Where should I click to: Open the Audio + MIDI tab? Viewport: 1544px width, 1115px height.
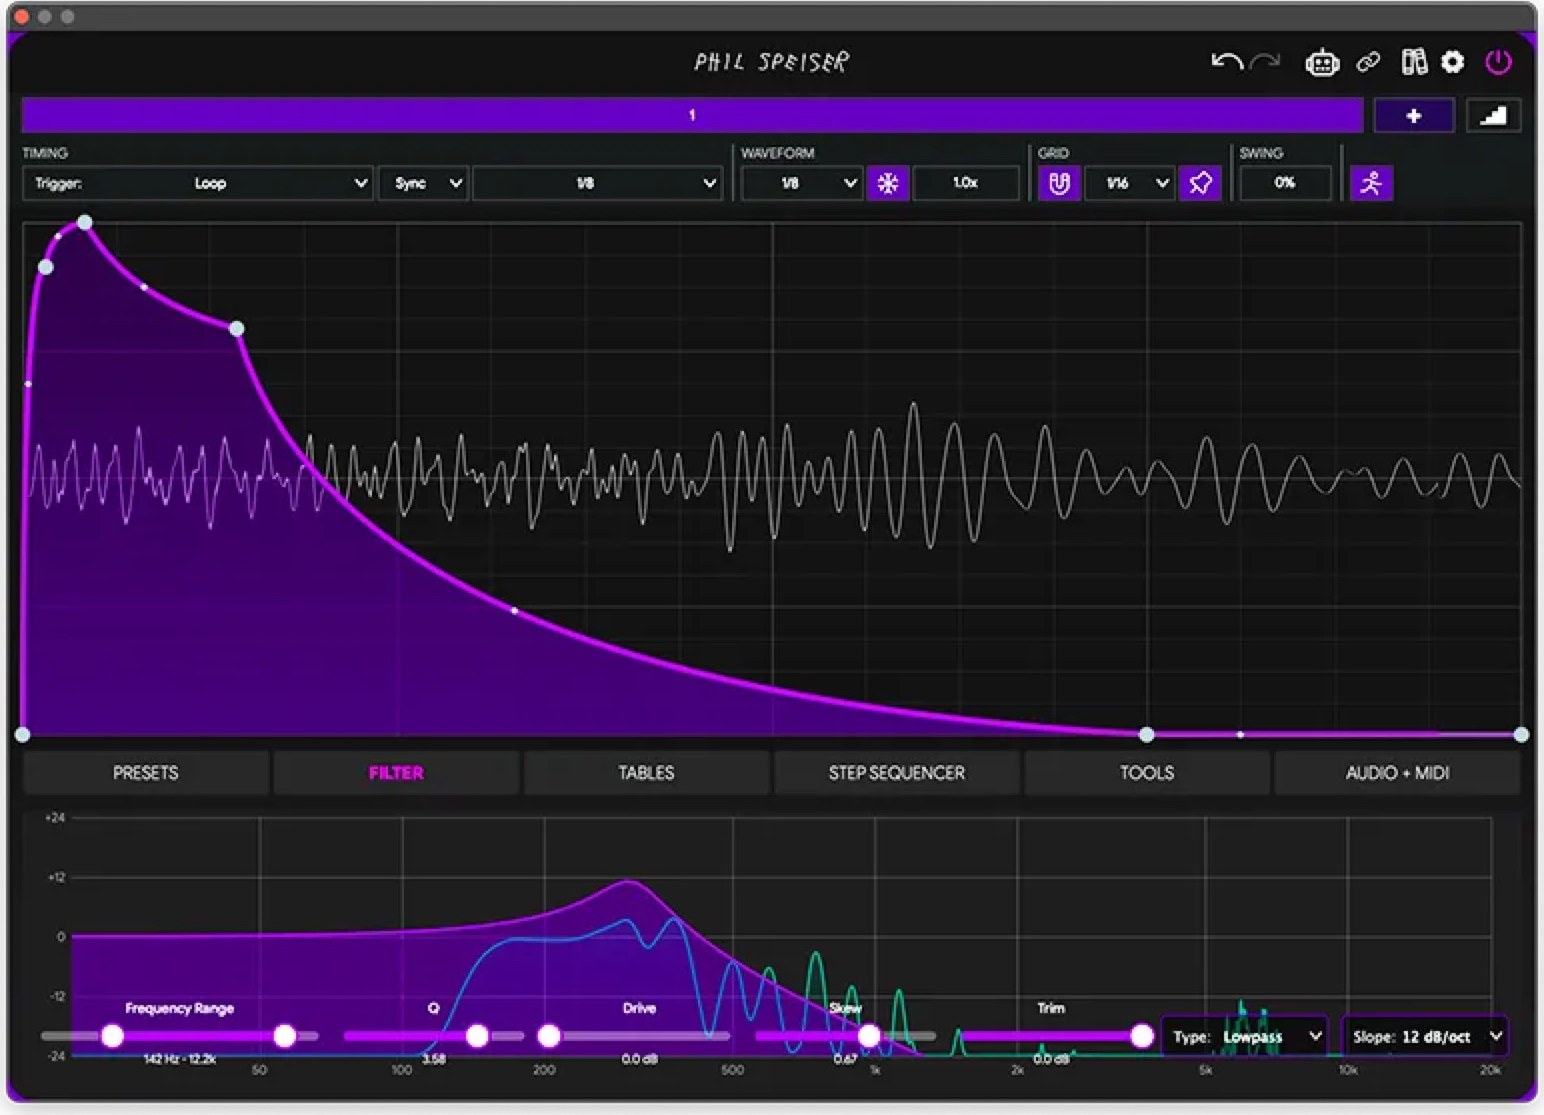click(x=1397, y=773)
